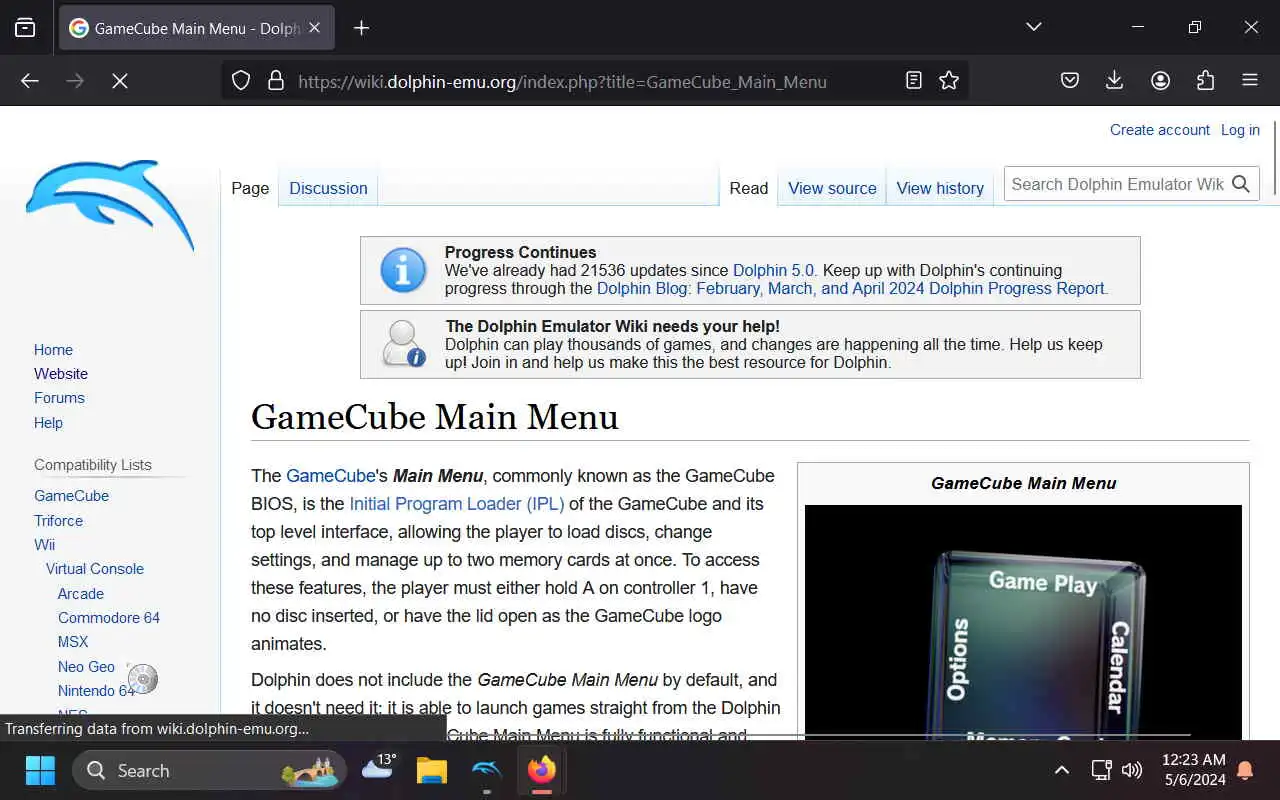Open the Dolphin Progress Report link

click(852, 288)
